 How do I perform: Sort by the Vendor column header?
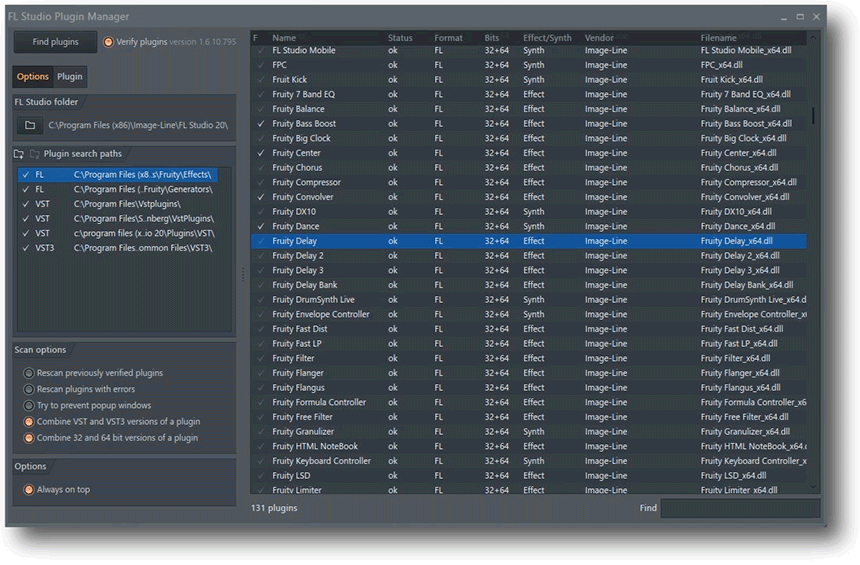tap(599, 38)
